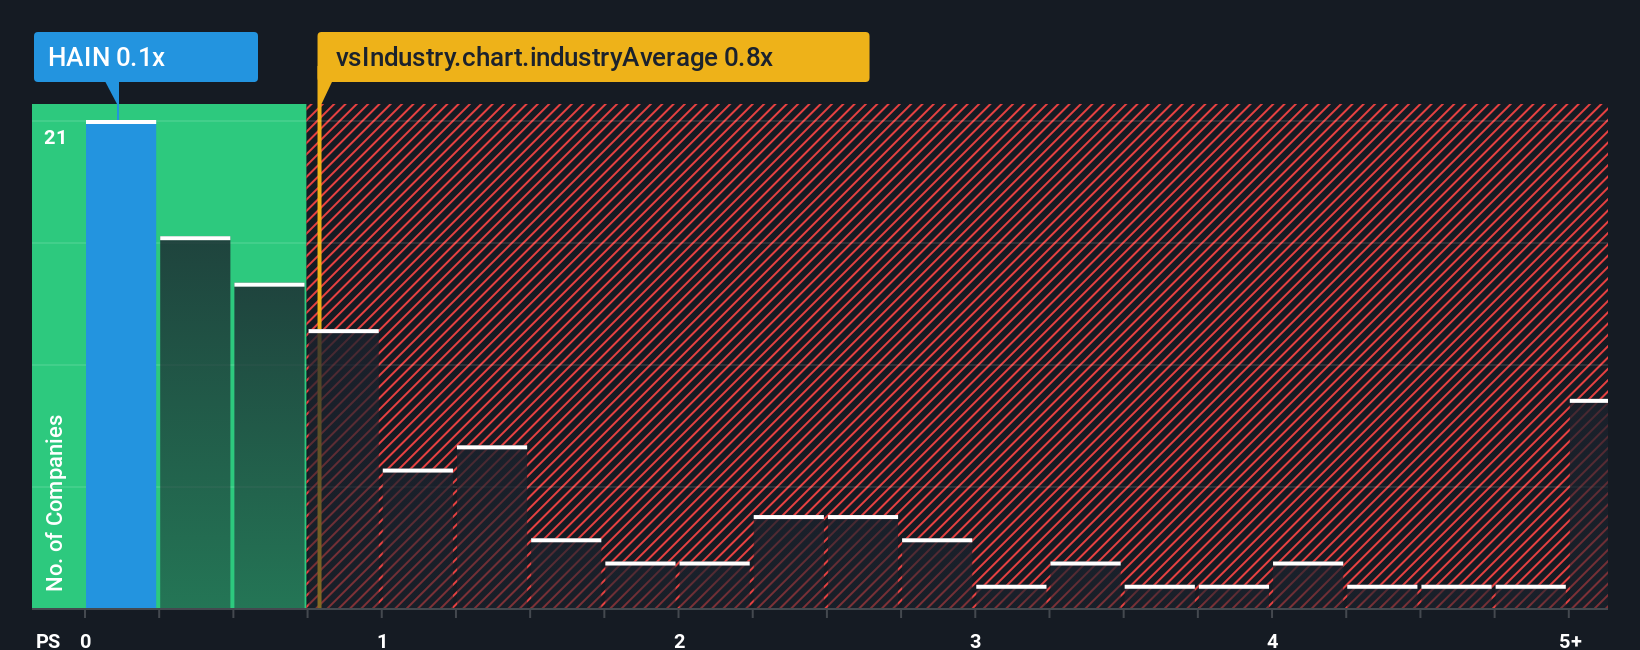Click the x-axis tick label '1'
The image size is (1640, 650).
382,641
